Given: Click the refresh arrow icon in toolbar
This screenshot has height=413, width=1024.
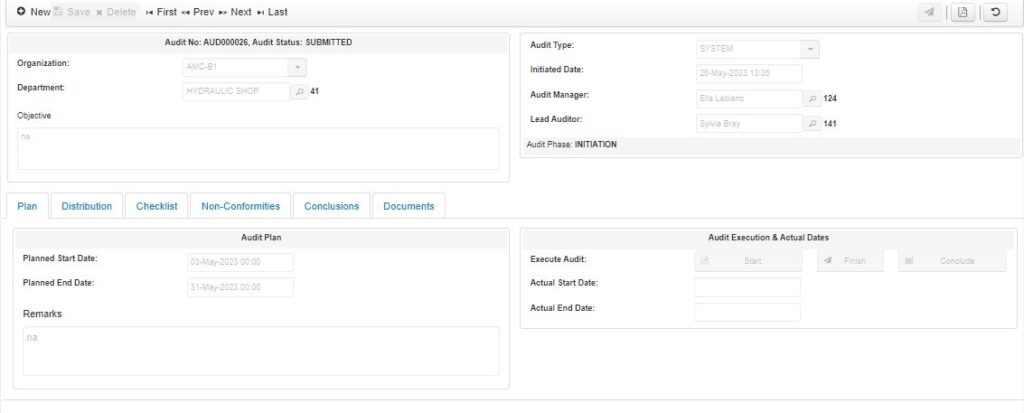Looking at the screenshot, I should point(994,12).
